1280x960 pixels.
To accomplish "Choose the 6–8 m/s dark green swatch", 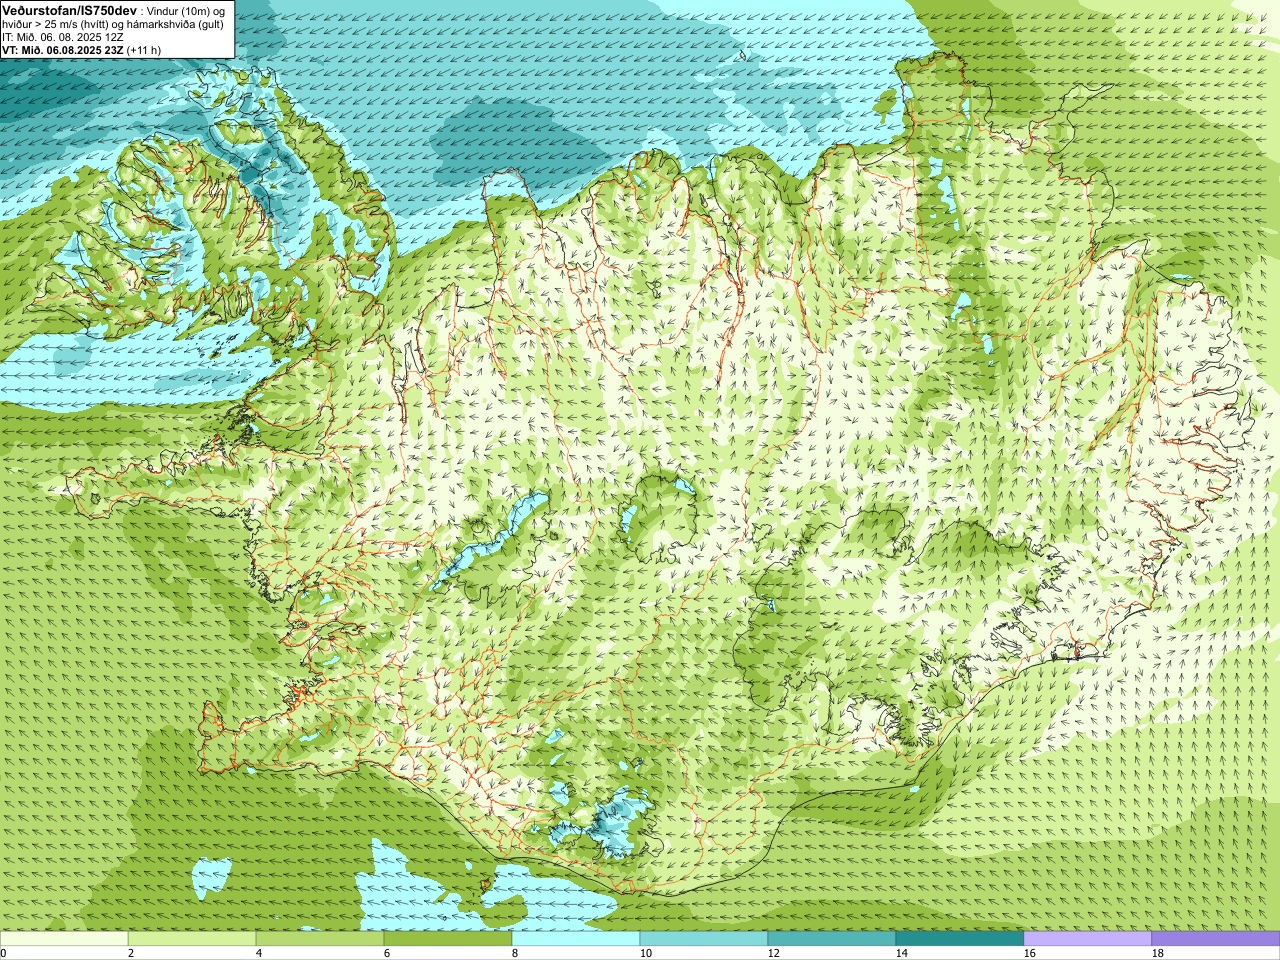I will tap(448, 939).
